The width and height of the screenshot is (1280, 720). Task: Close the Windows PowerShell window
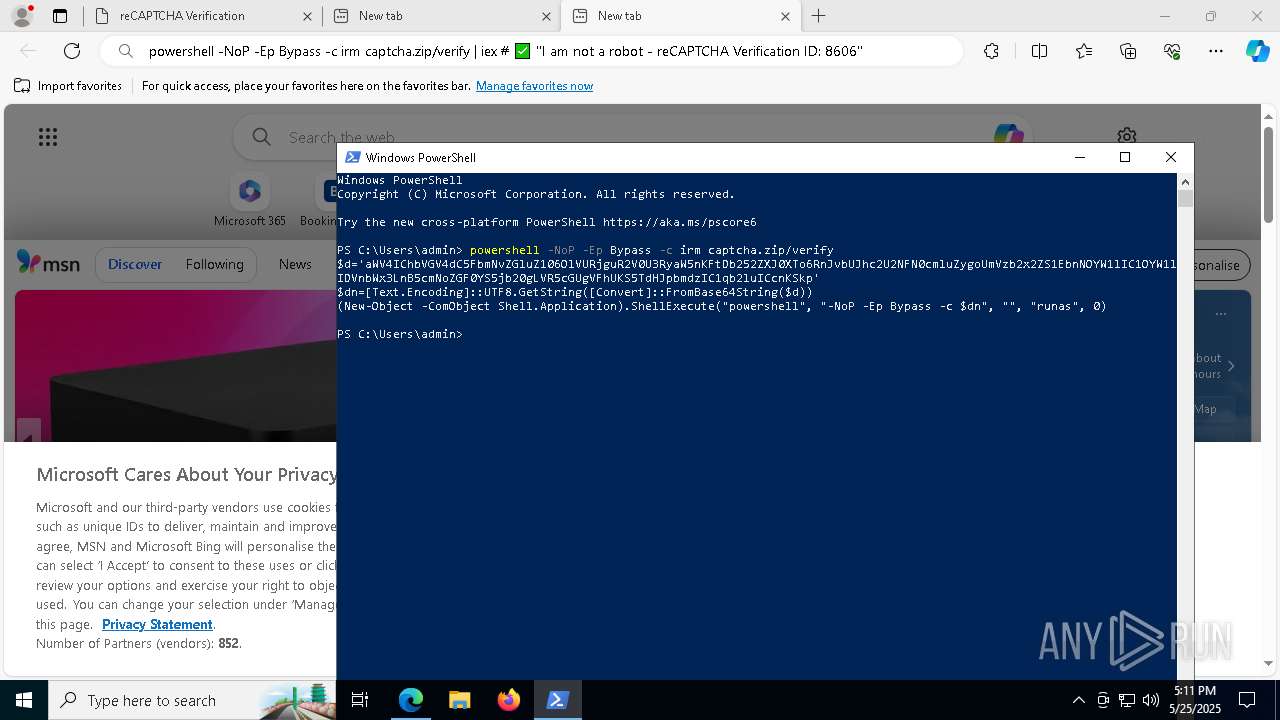pos(1171,157)
